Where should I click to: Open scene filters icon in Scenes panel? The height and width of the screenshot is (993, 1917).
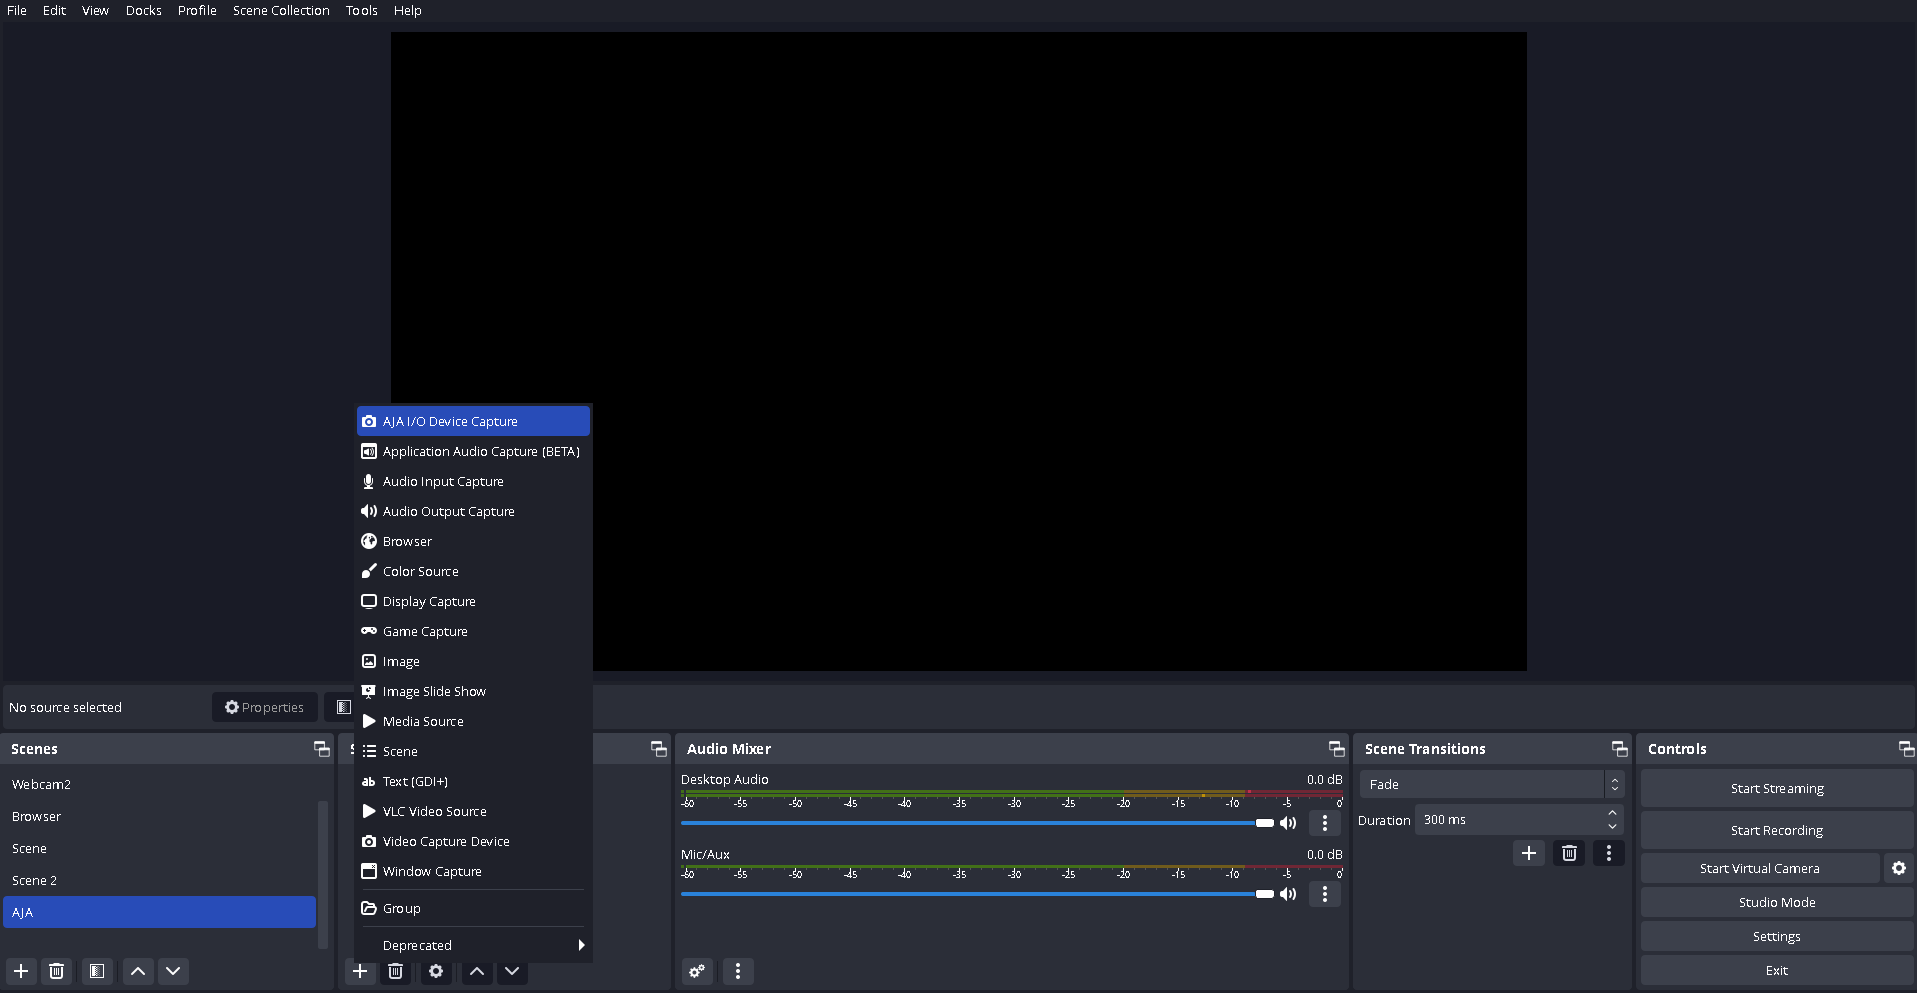(96, 971)
